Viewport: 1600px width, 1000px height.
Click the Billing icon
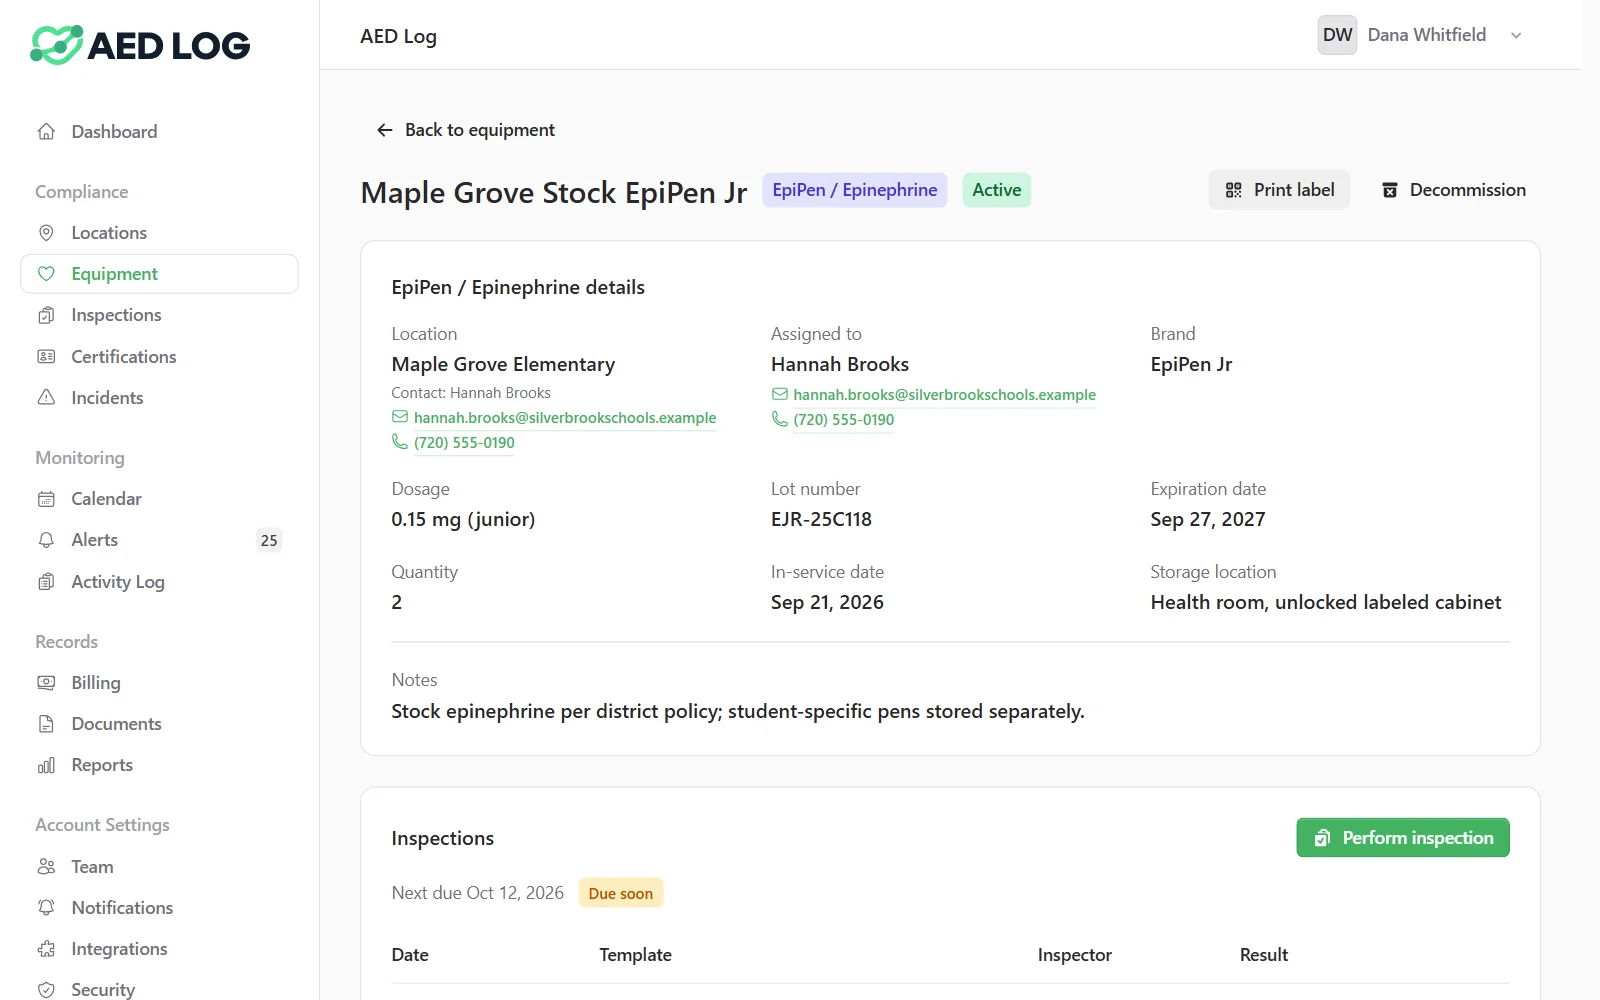coord(46,683)
